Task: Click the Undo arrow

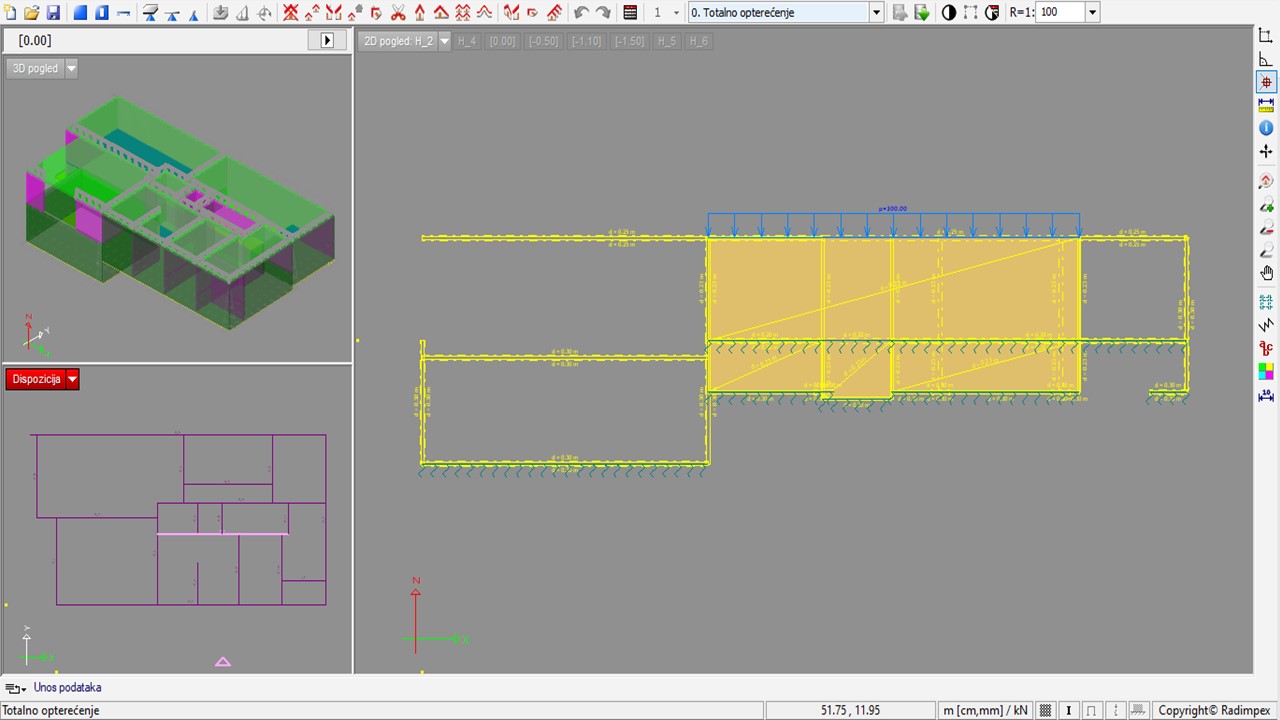Action: 581,13
